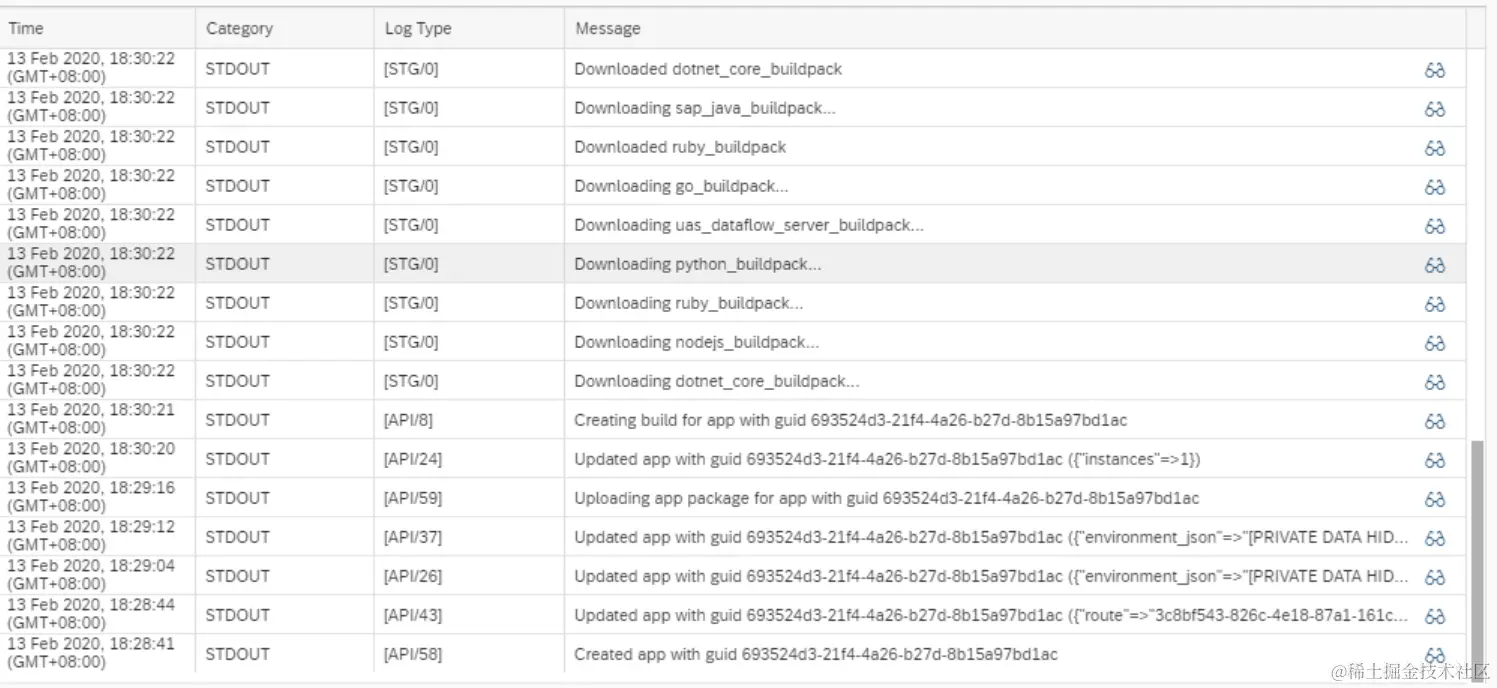
Task: View details icon for Downloading nodejs_buildpack row
Action: 1435,343
